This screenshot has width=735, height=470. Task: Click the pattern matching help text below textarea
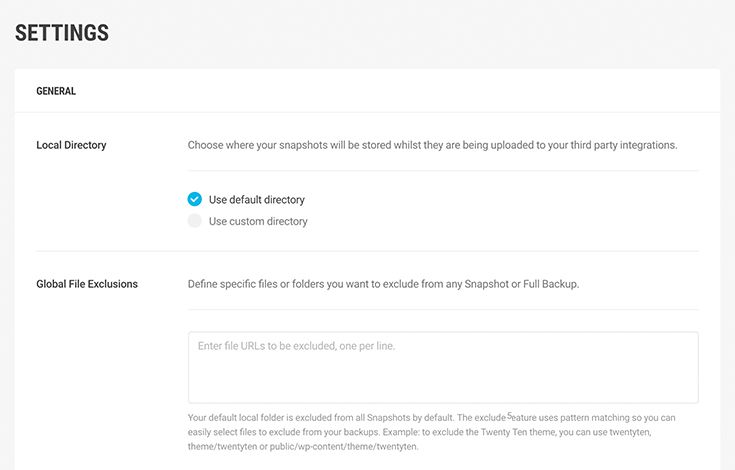(x=431, y=432)
